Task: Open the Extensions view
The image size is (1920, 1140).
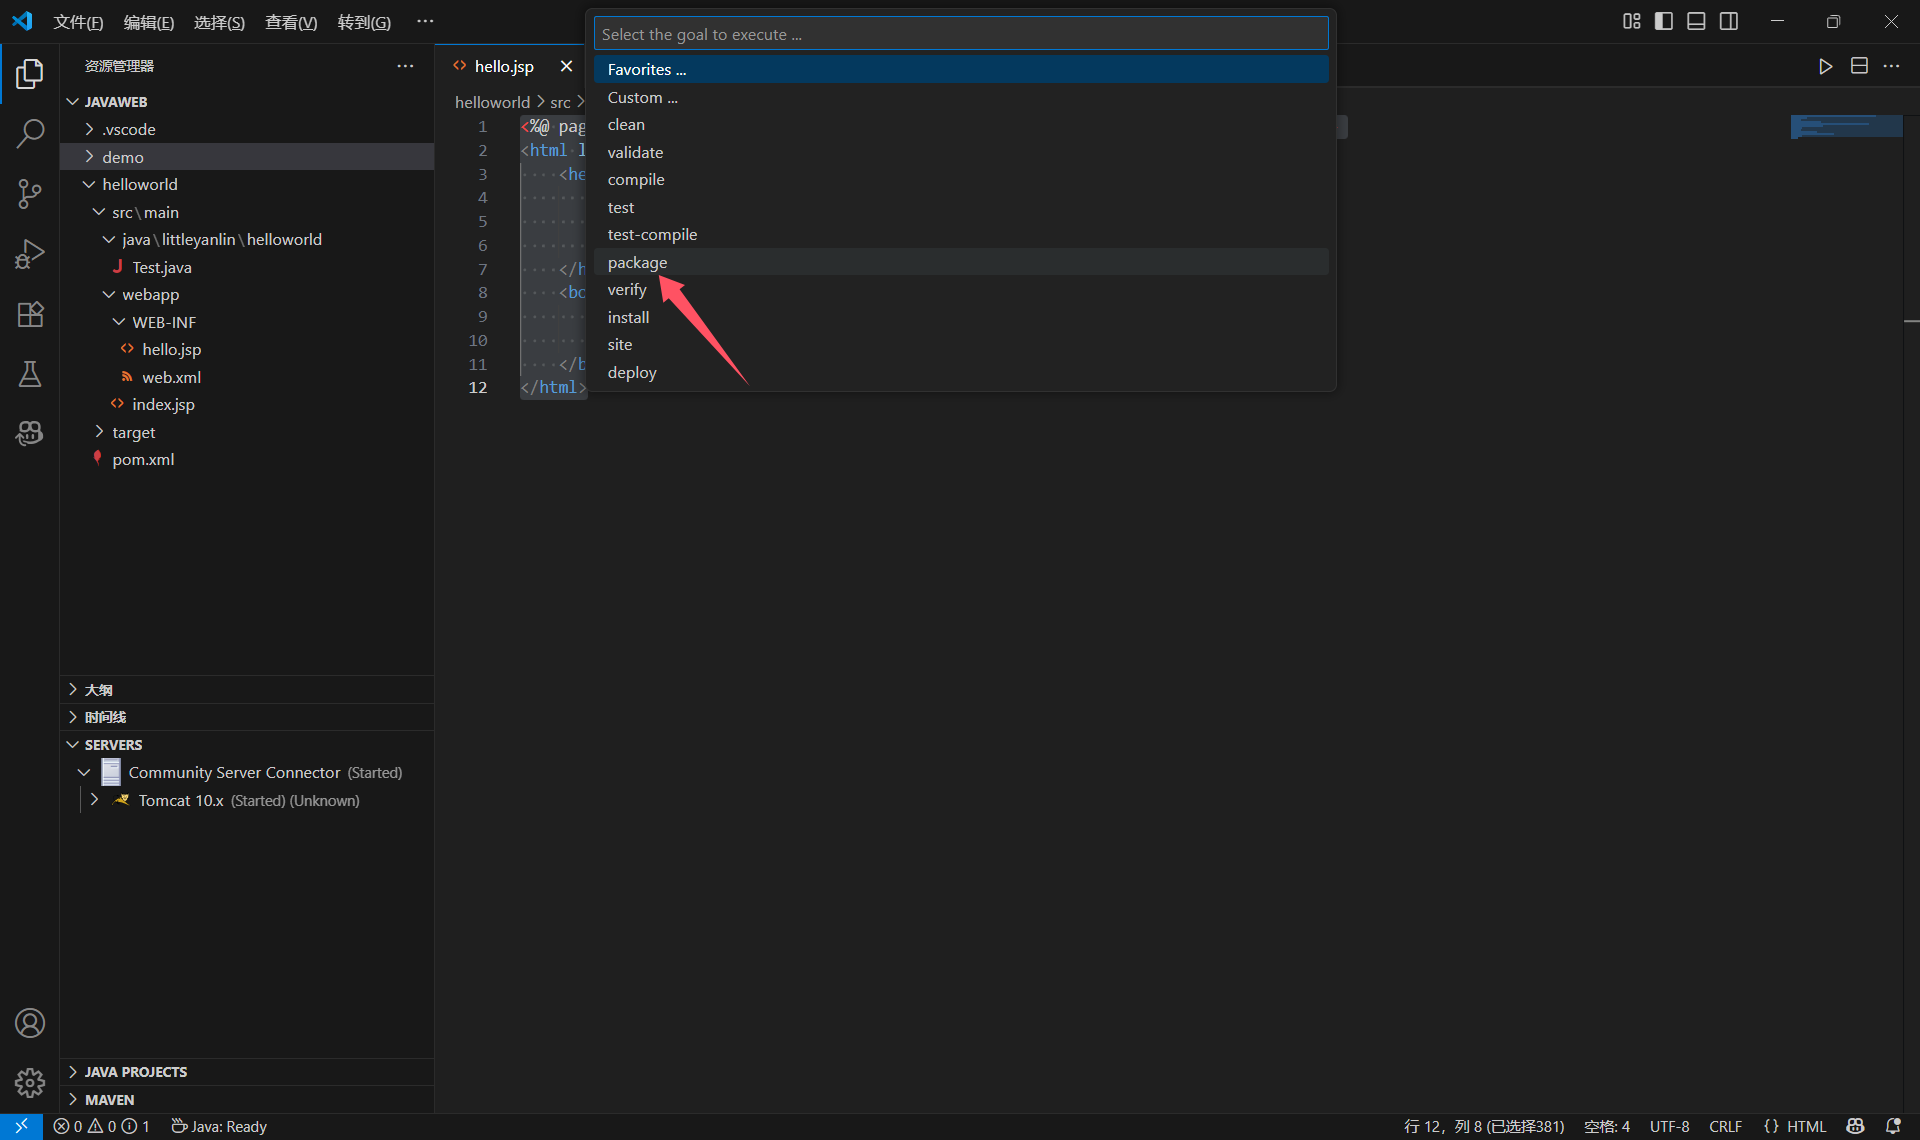Action: [30, 314]
